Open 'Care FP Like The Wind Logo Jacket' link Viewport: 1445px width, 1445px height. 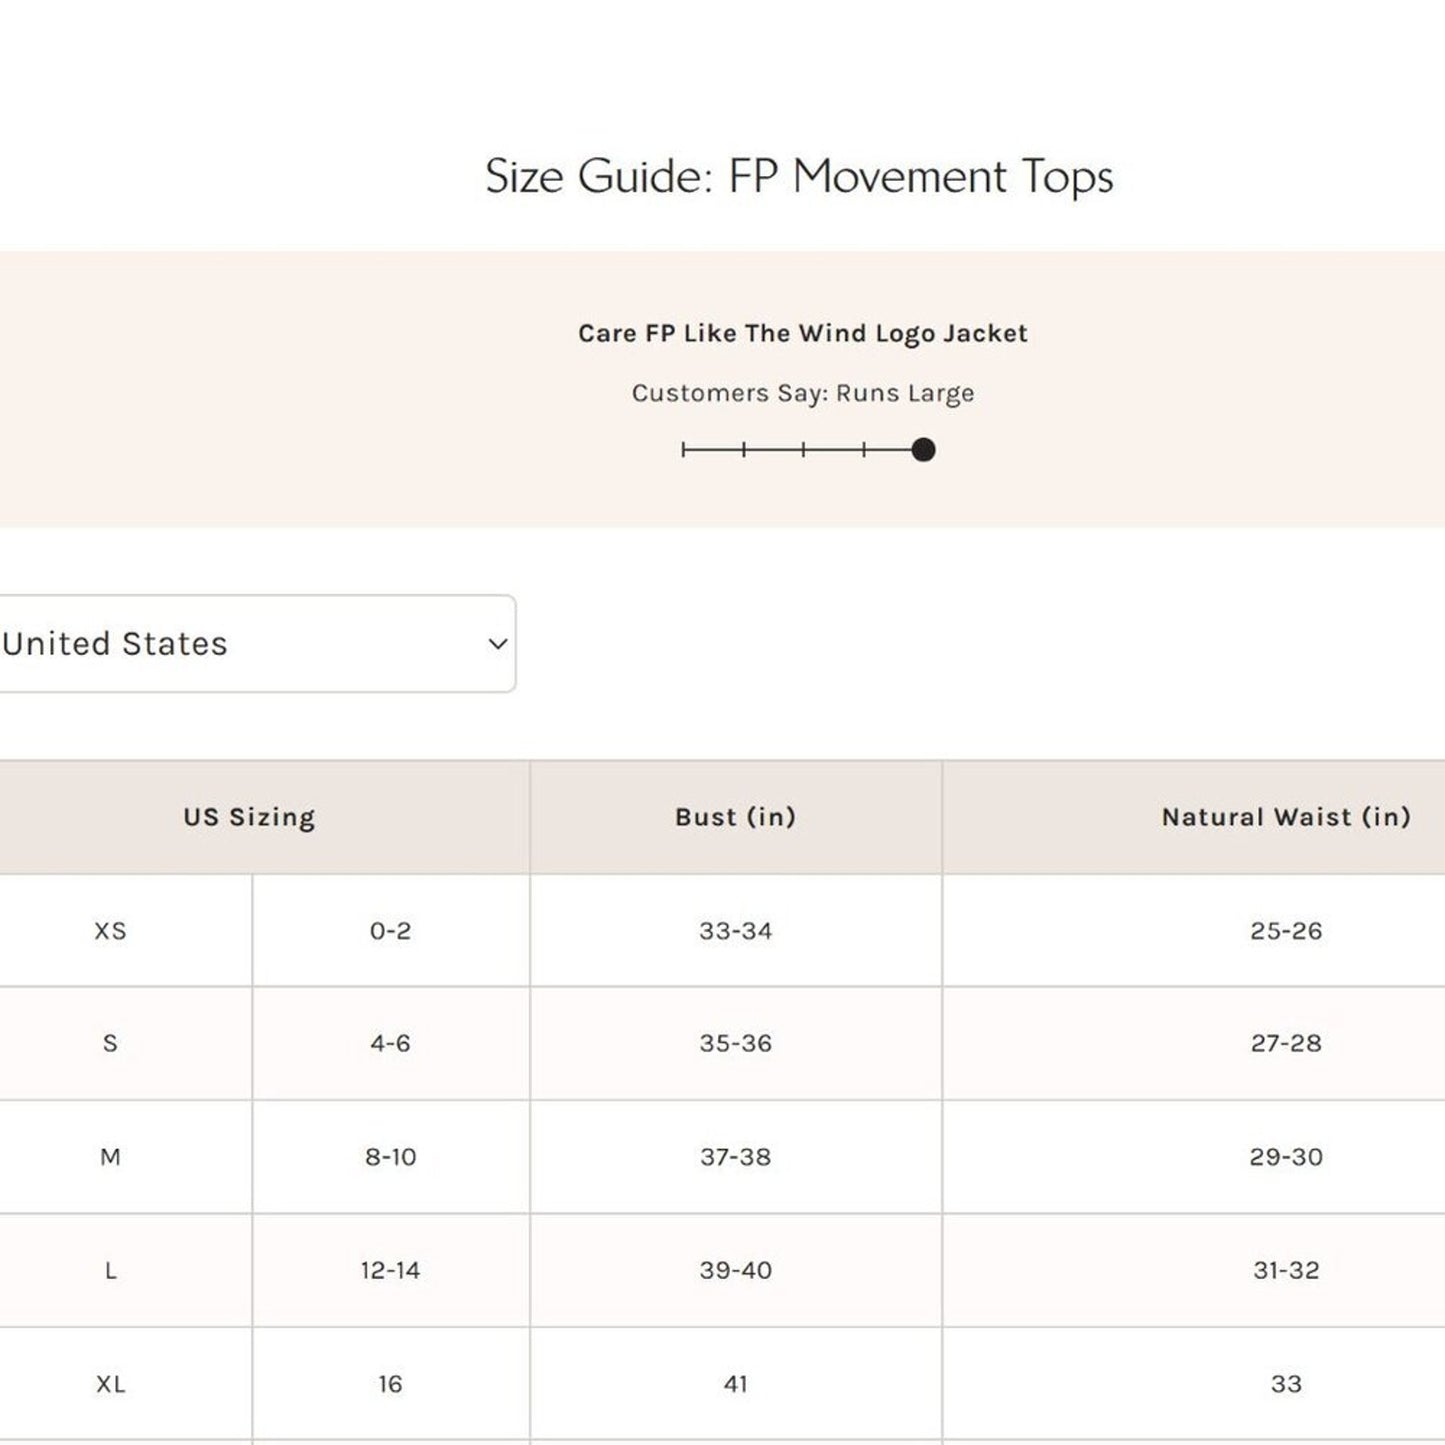(802, 333)
